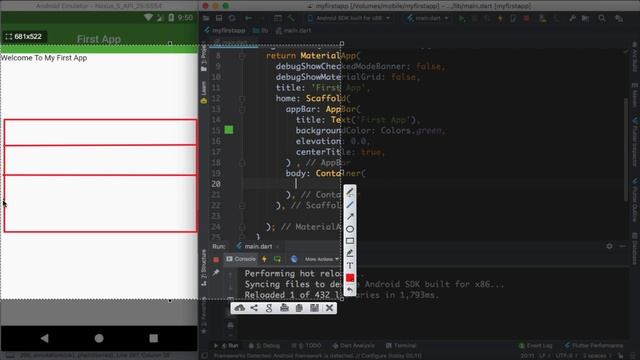Viewport: 640px width, 360px height.
Task: Collapse the fold marker at line 22
Action: [242, 205]
